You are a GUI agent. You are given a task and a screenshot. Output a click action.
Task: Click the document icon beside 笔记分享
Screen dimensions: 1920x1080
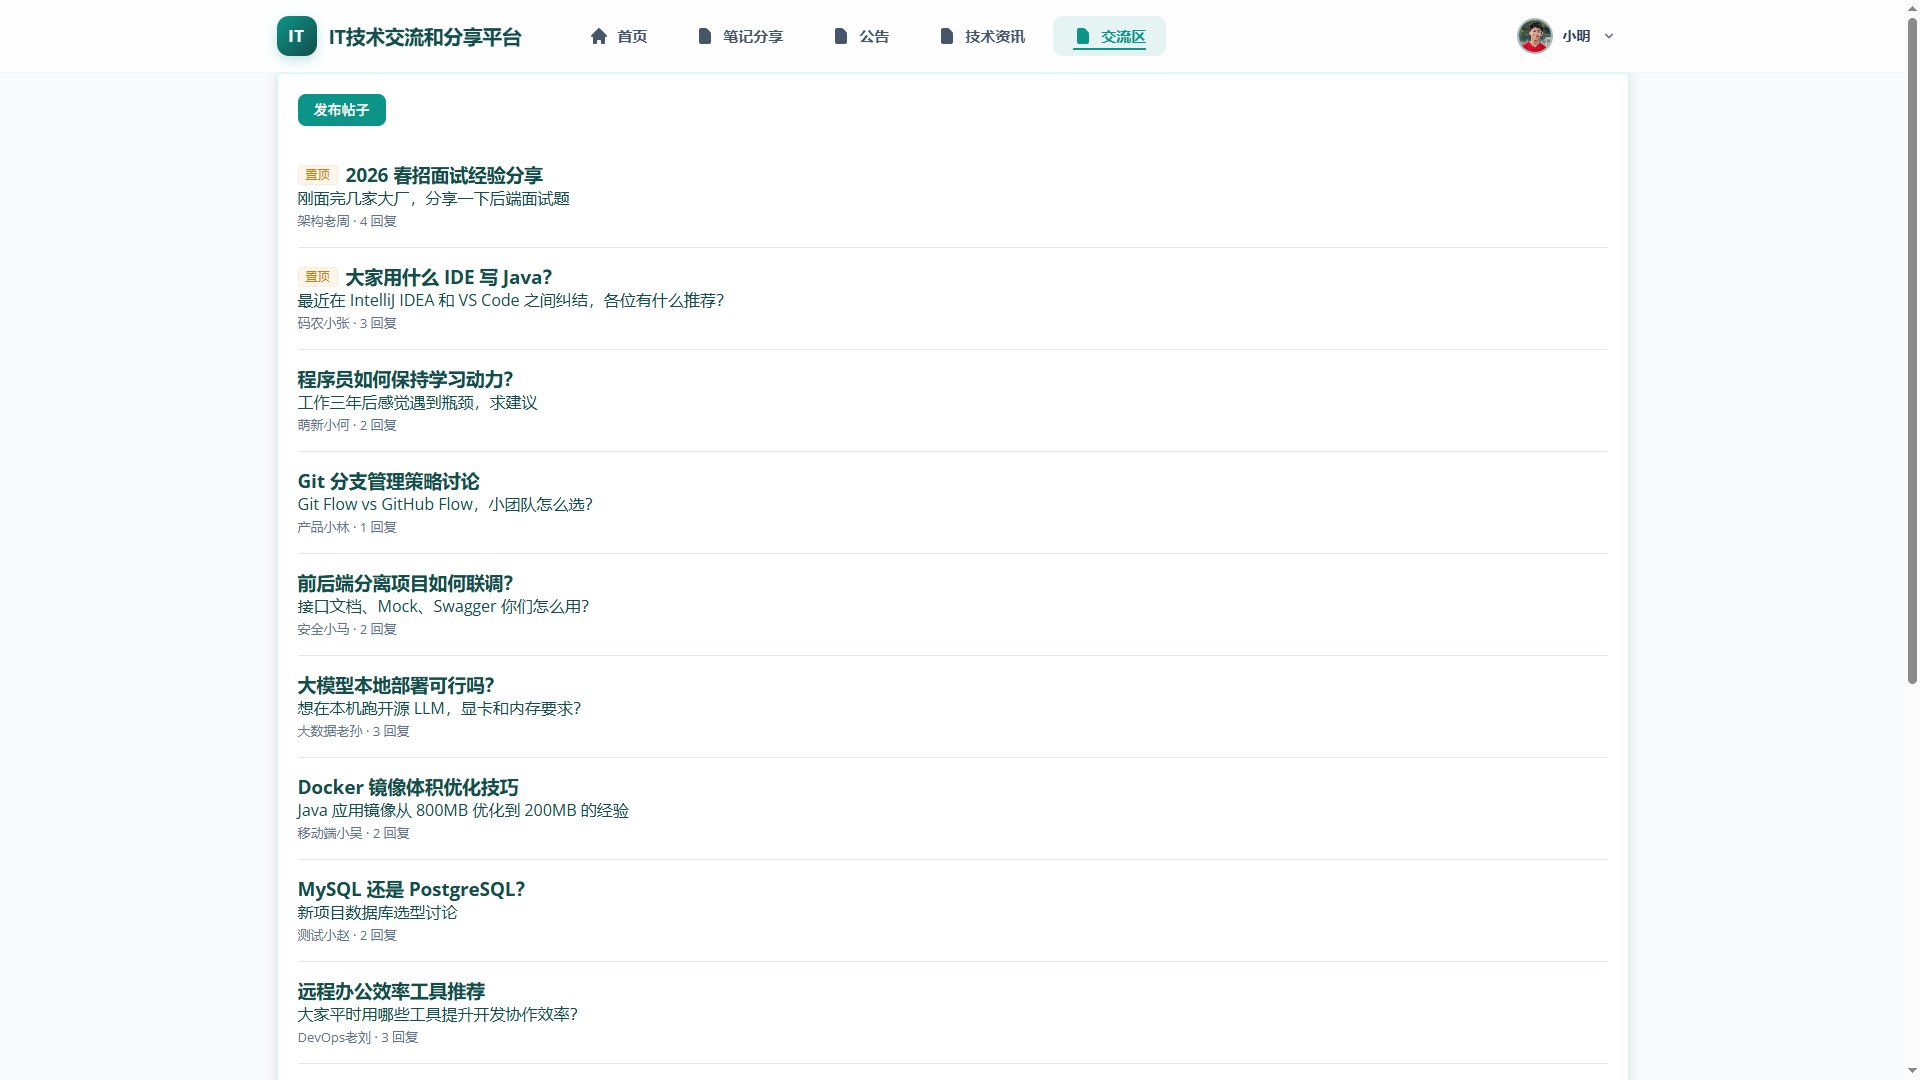(705, 36)
